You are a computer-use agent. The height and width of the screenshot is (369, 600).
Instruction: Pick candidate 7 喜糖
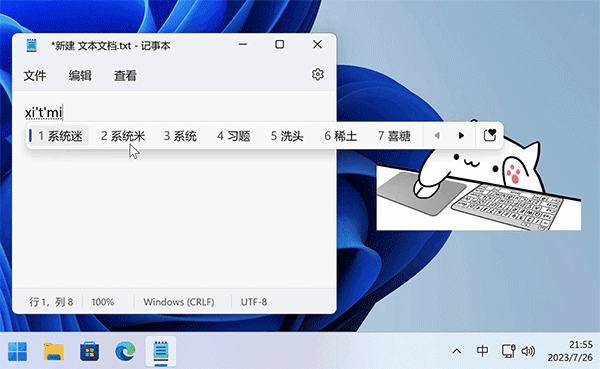click(394, 136)
